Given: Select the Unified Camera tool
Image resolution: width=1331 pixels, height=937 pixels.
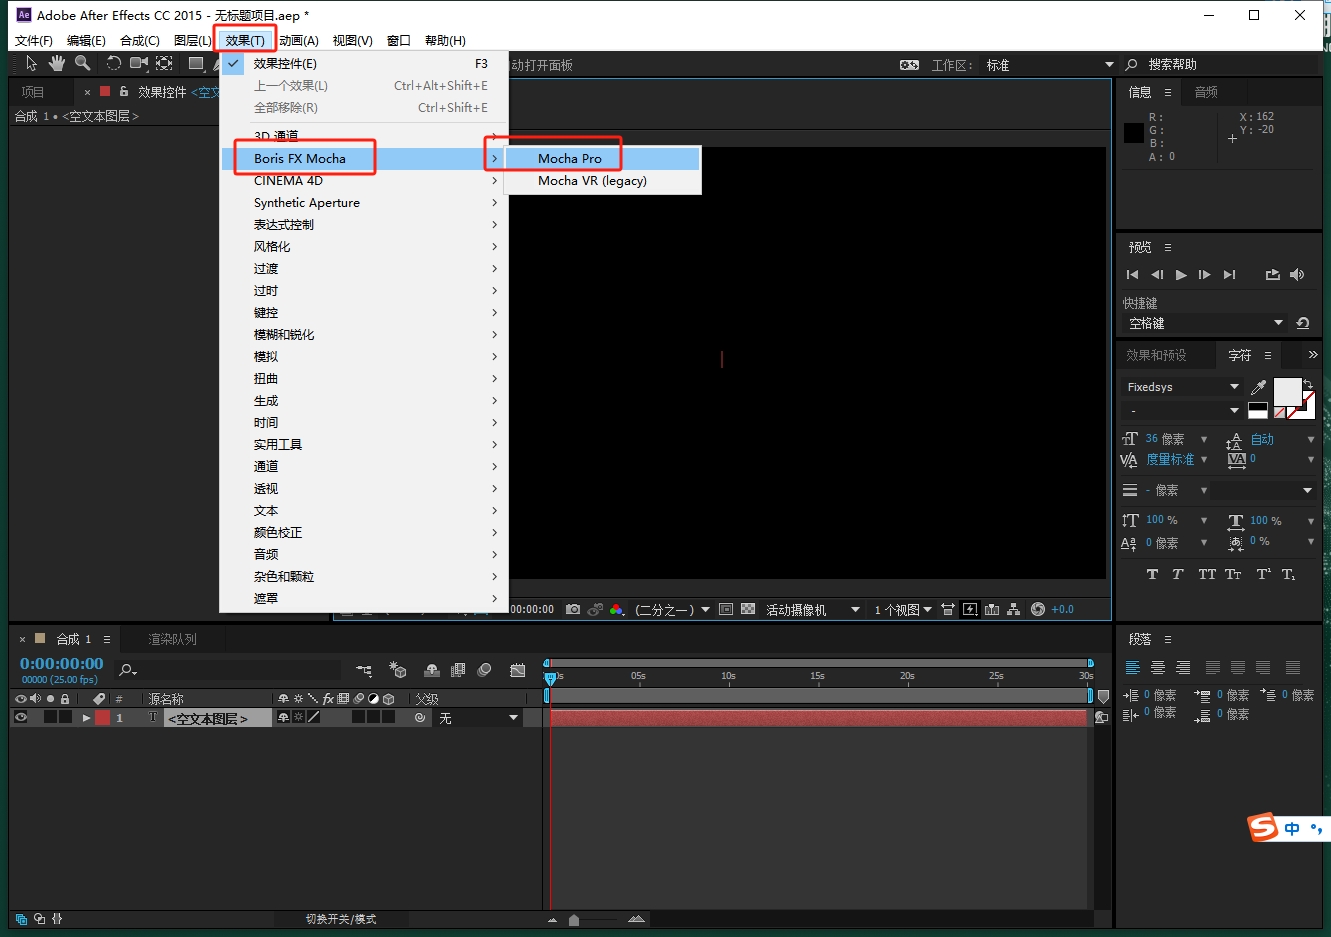Looking at the screenshot, I should [138, 63].
